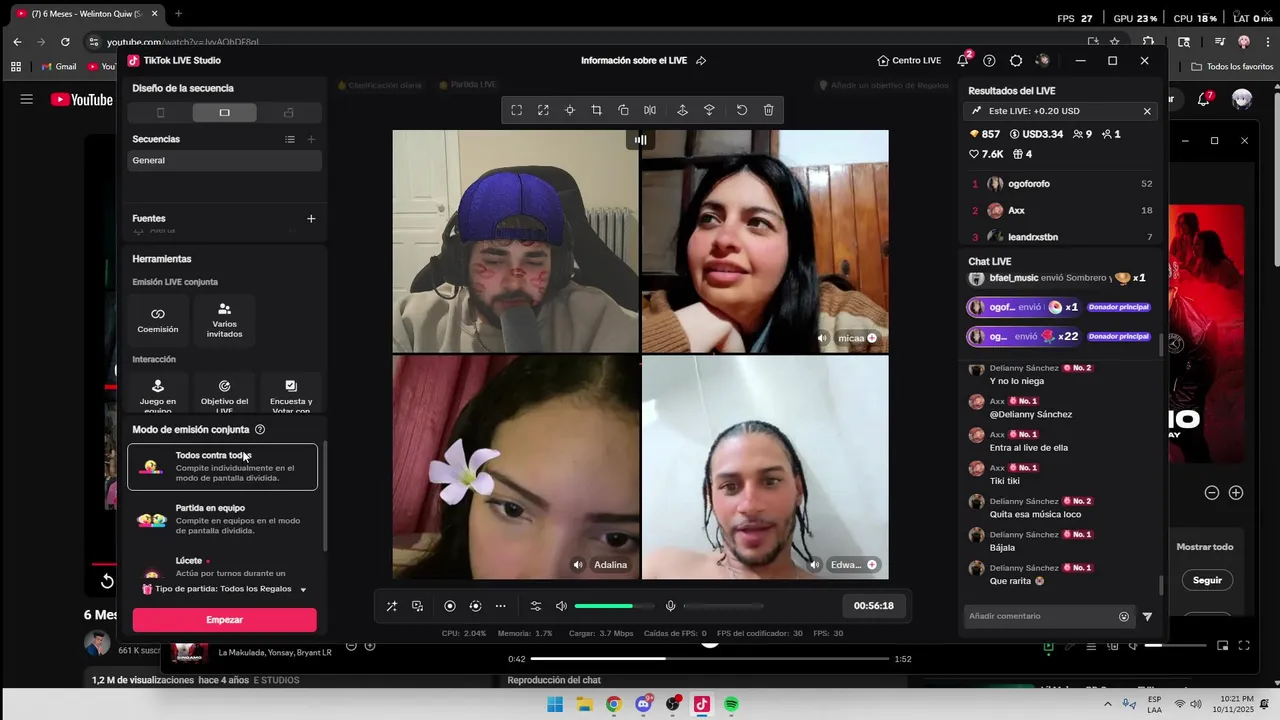Open the effects magic wand icon
This screenshot has height=720, width=1280.
[391, 606]
